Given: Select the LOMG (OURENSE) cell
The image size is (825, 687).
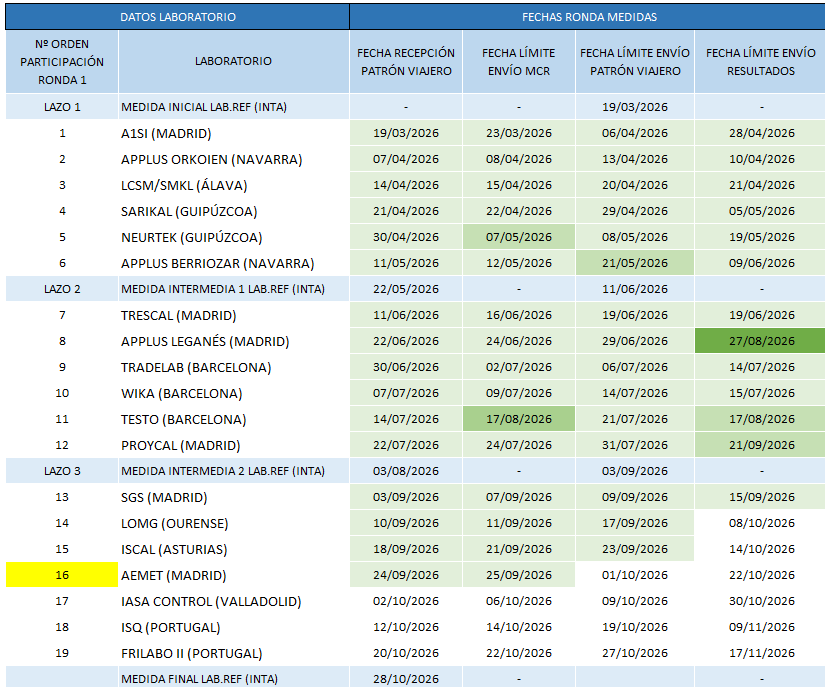Looking at the screenshot, I should 234,523.
